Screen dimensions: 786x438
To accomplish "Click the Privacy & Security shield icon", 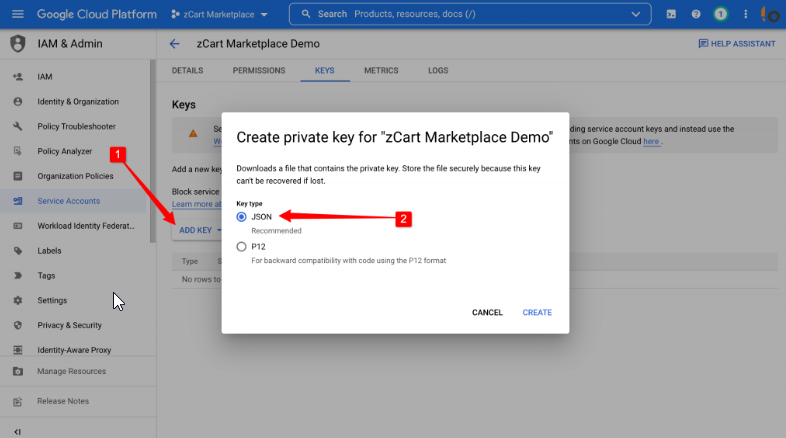I will [18, 325].
